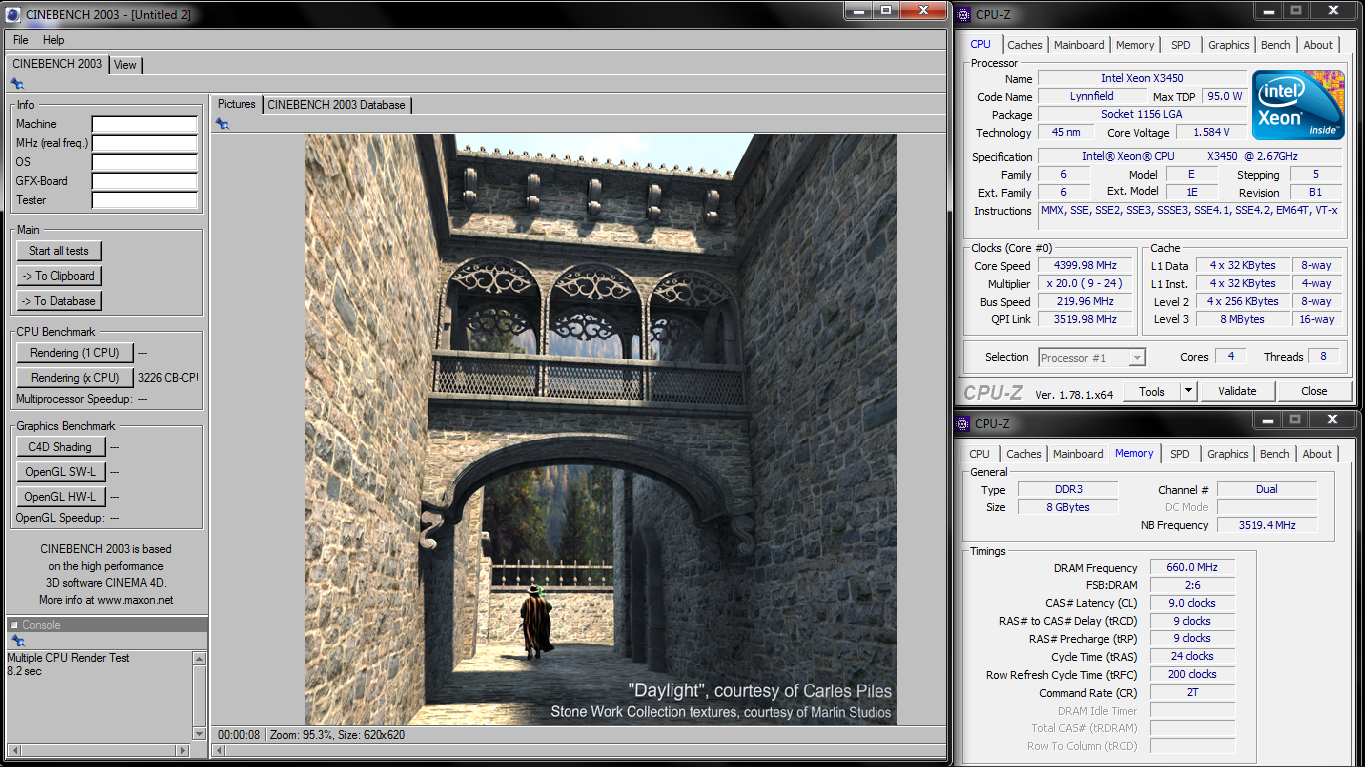This screenshot has width=1365, height=767.
Task: Select the Pictures tab
Action: click(237, 104)
